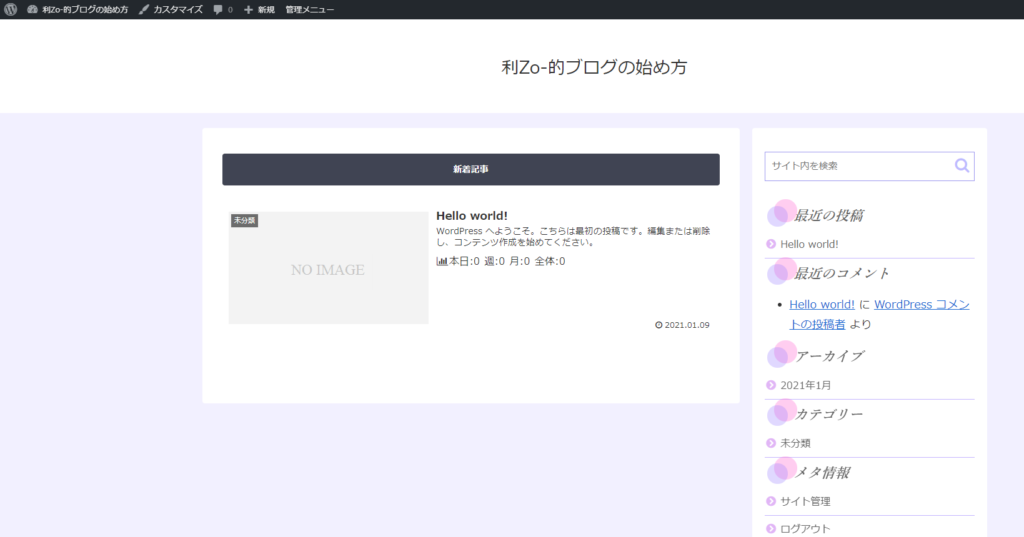
Task: Click the plus icon for new content
Action: click(248, 9)
